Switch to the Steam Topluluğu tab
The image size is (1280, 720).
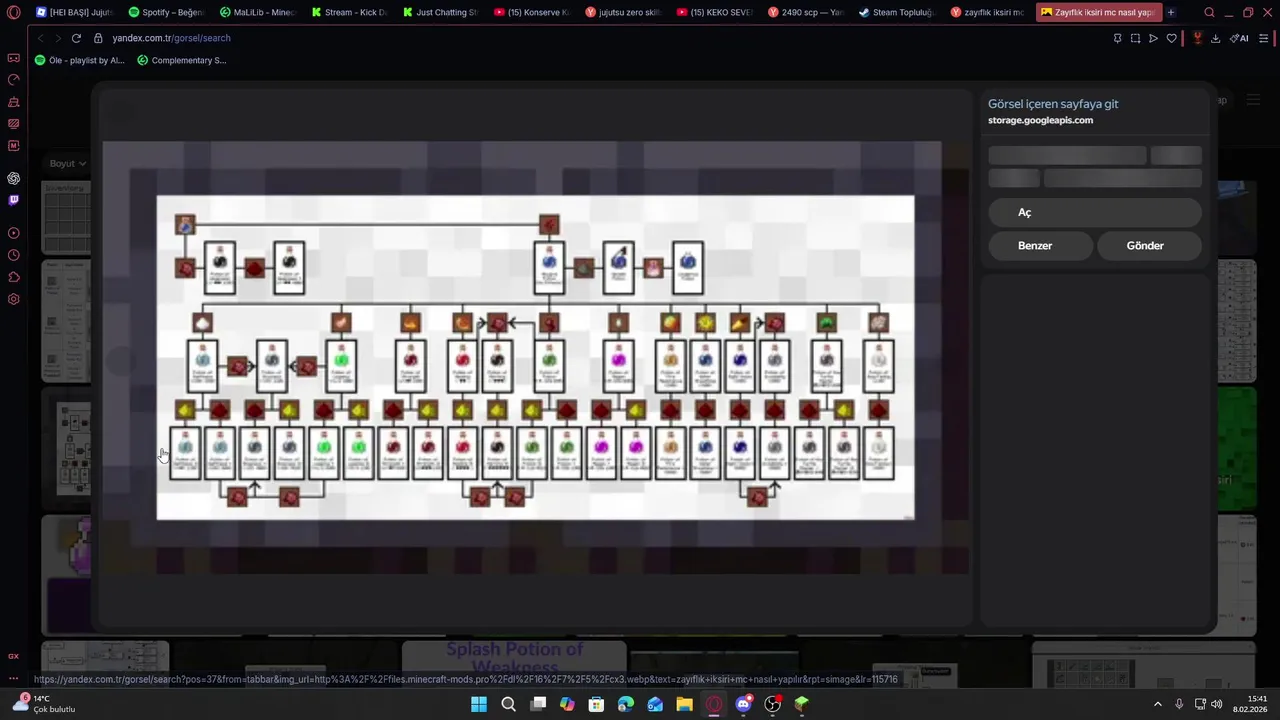point(896,12)
